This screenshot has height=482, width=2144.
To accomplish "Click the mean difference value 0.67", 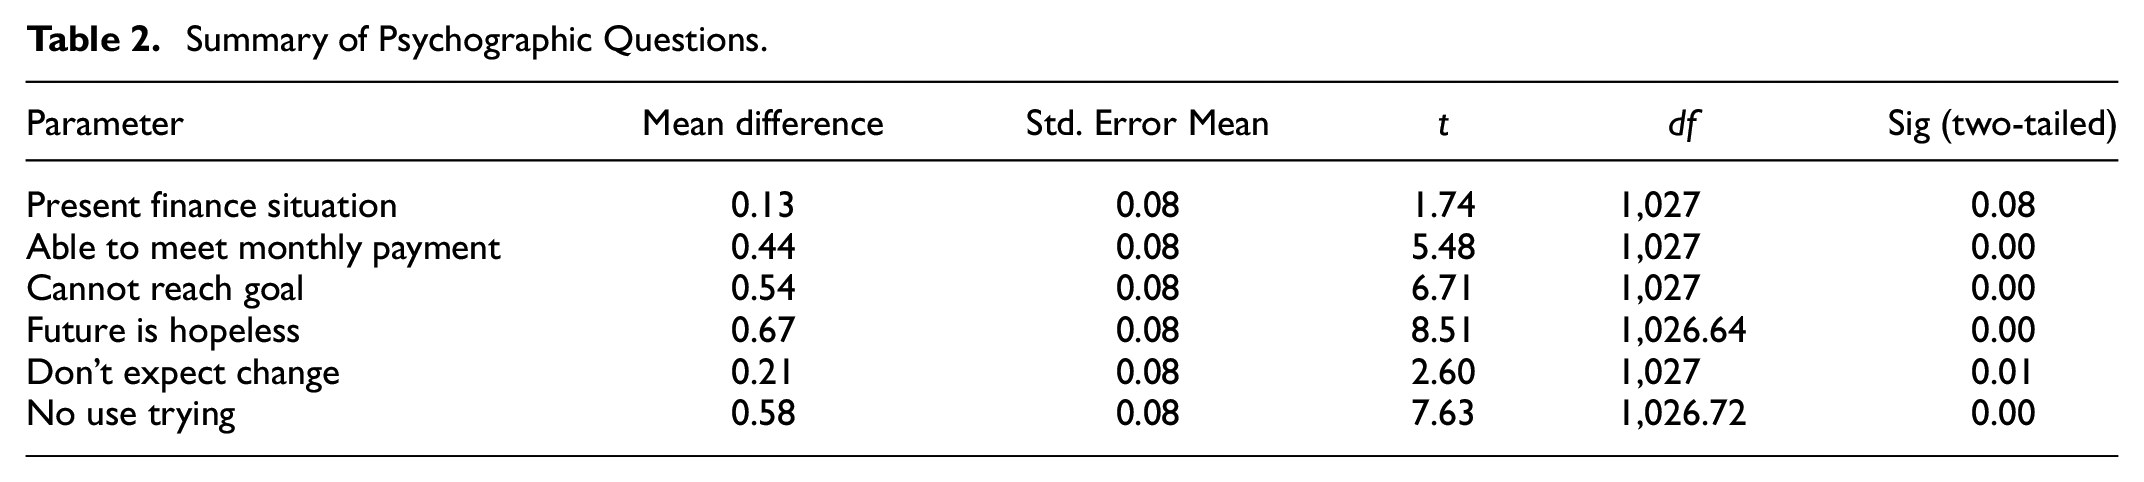I will tap(763, 330).
